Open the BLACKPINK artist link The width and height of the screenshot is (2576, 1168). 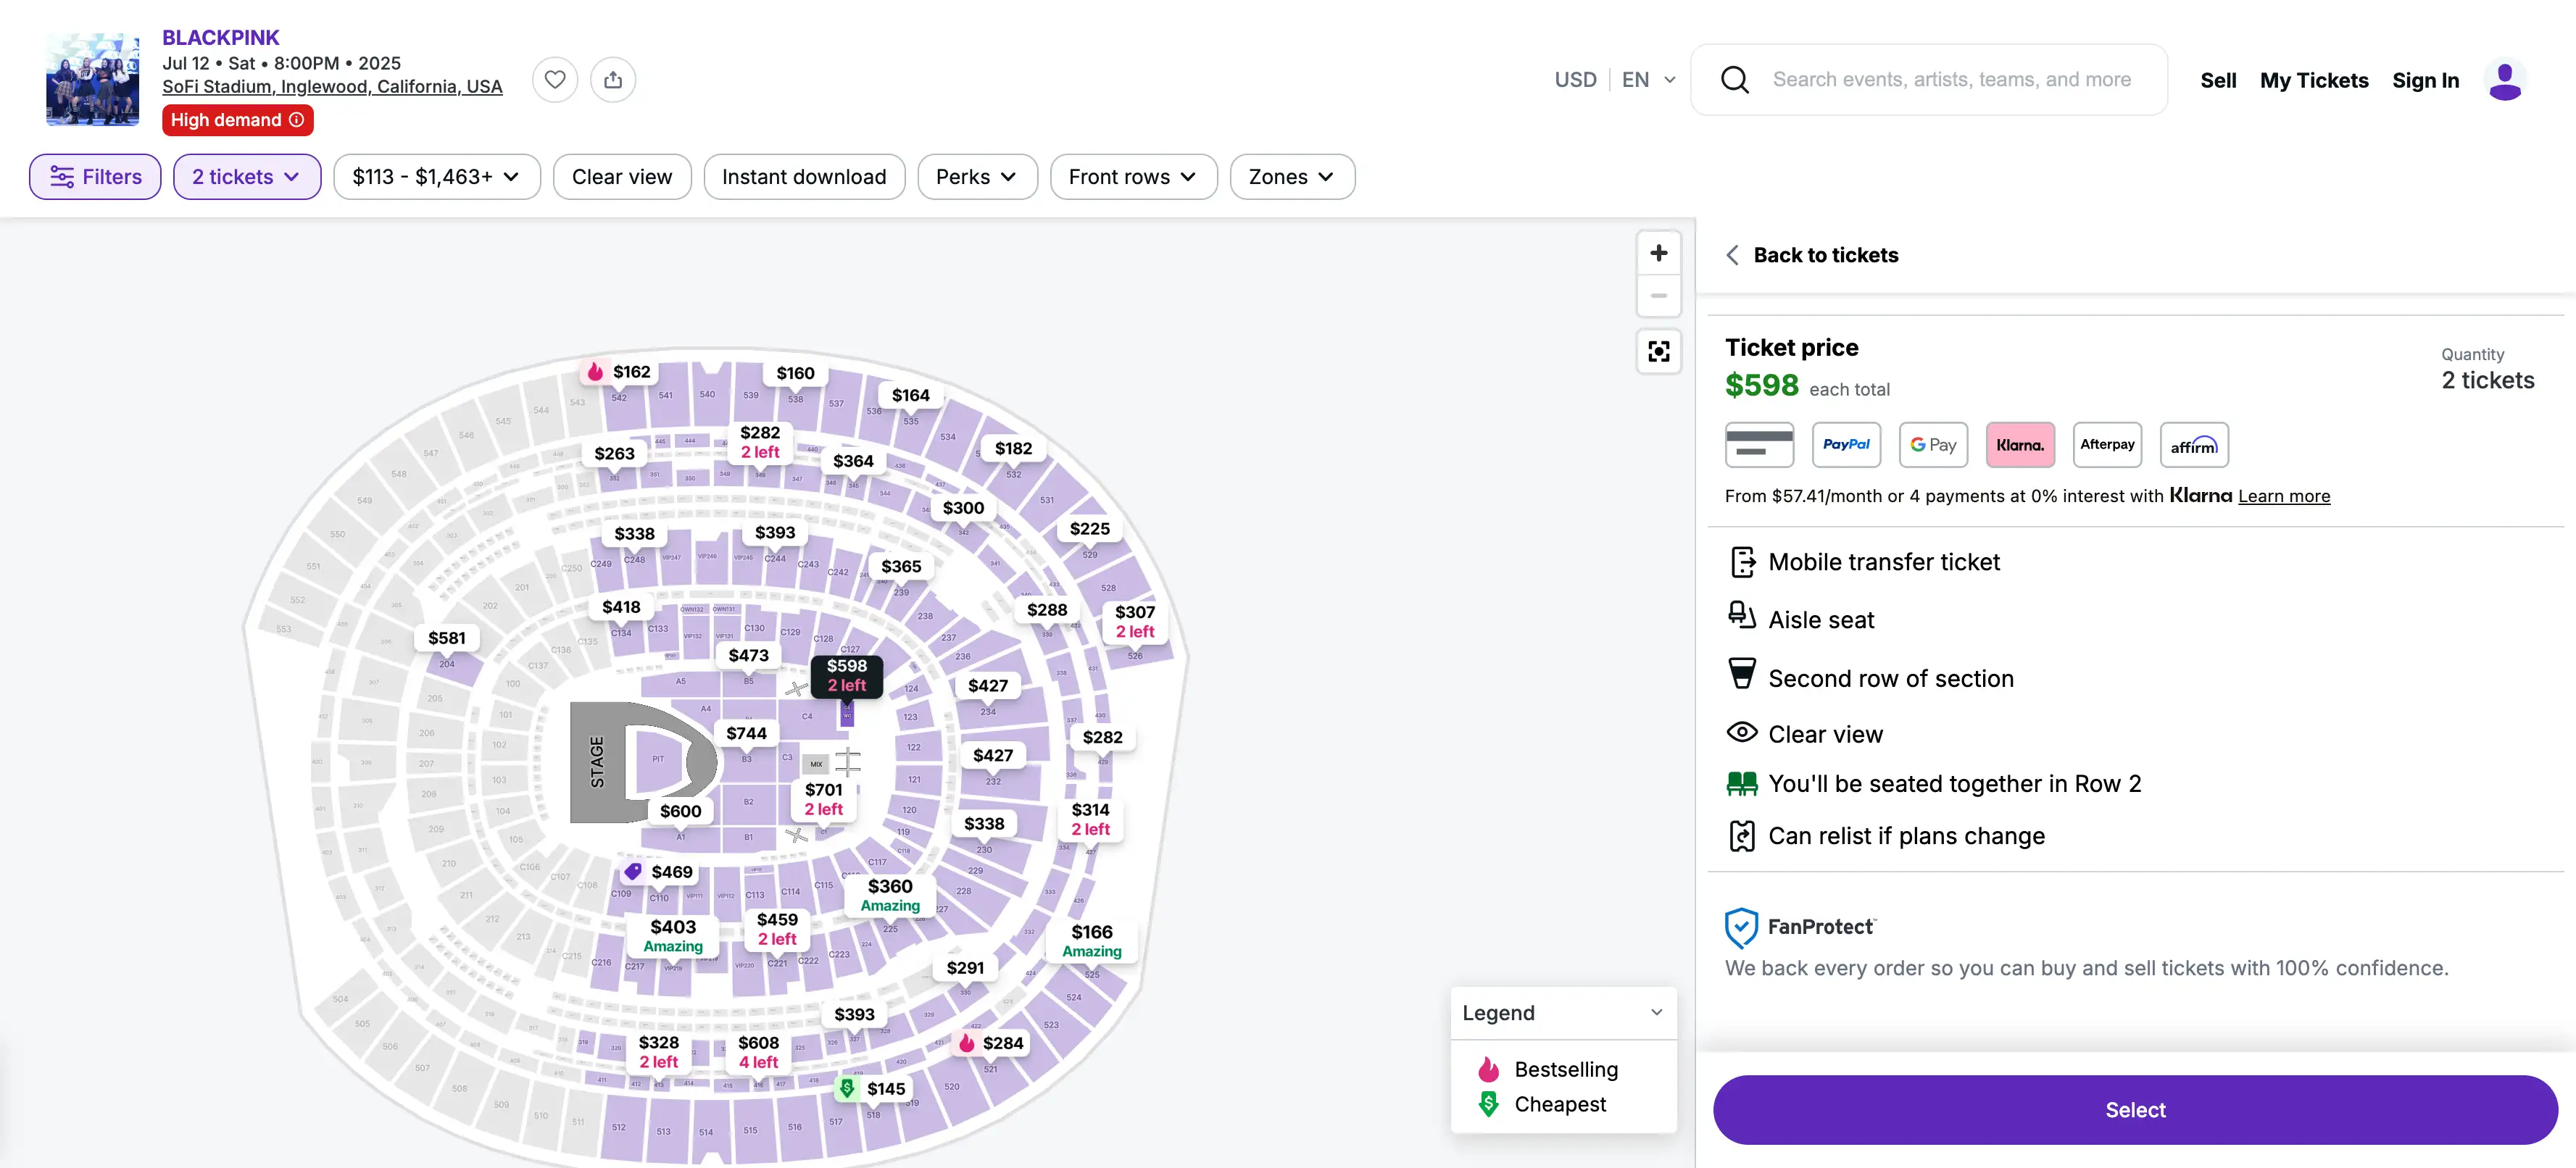point(221,38)
